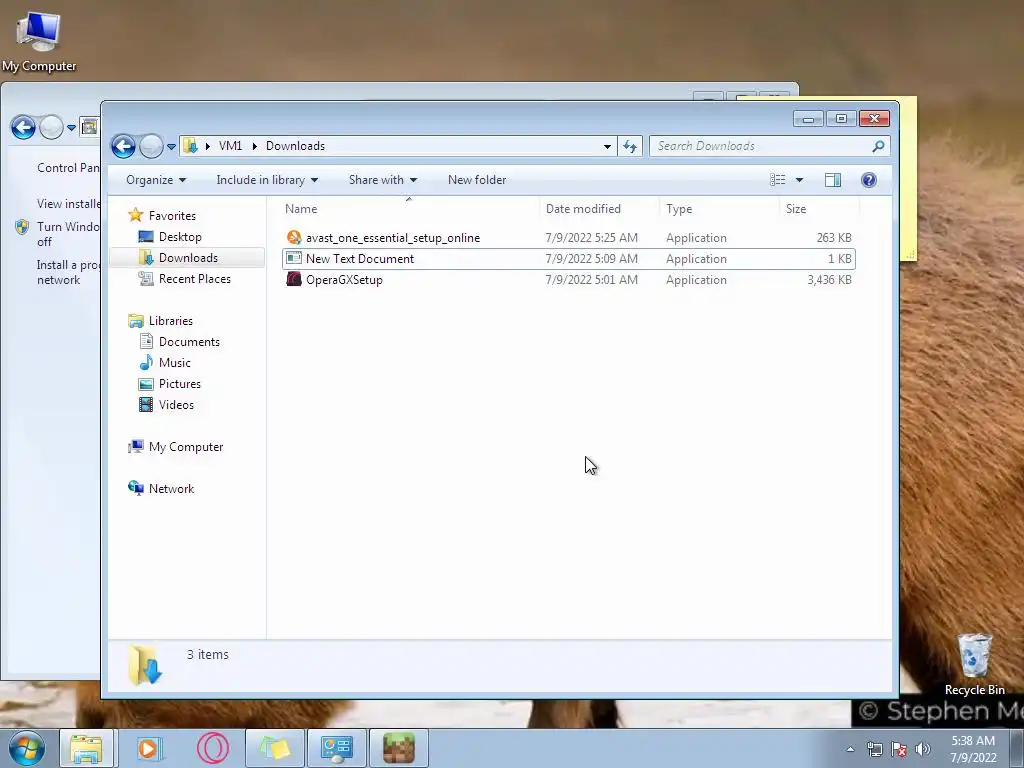Click the 7/9/2022 5:25 AM date cell
Screen dimensions: 1024x768
click(x=592, y=238)
